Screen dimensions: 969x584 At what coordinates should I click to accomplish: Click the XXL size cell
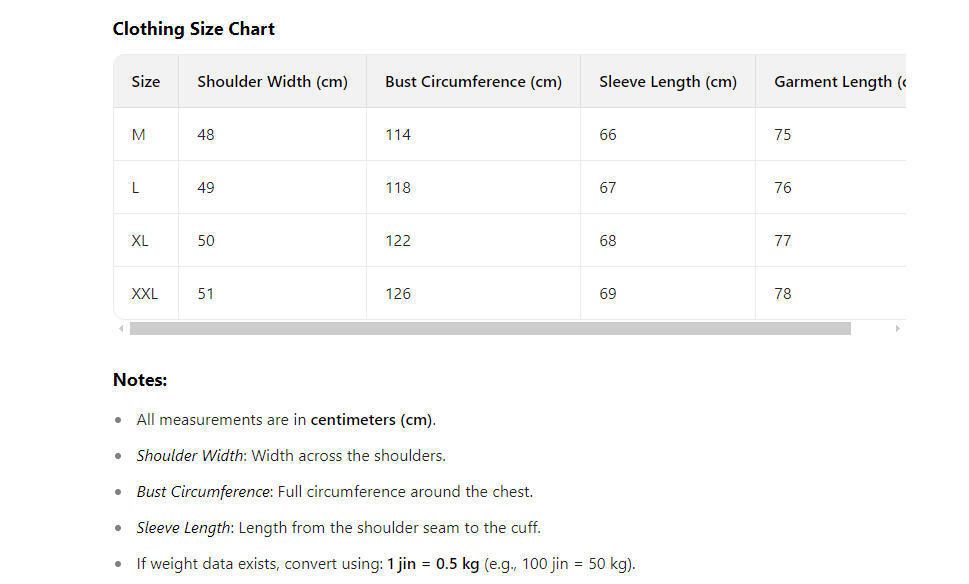point(145,294)
